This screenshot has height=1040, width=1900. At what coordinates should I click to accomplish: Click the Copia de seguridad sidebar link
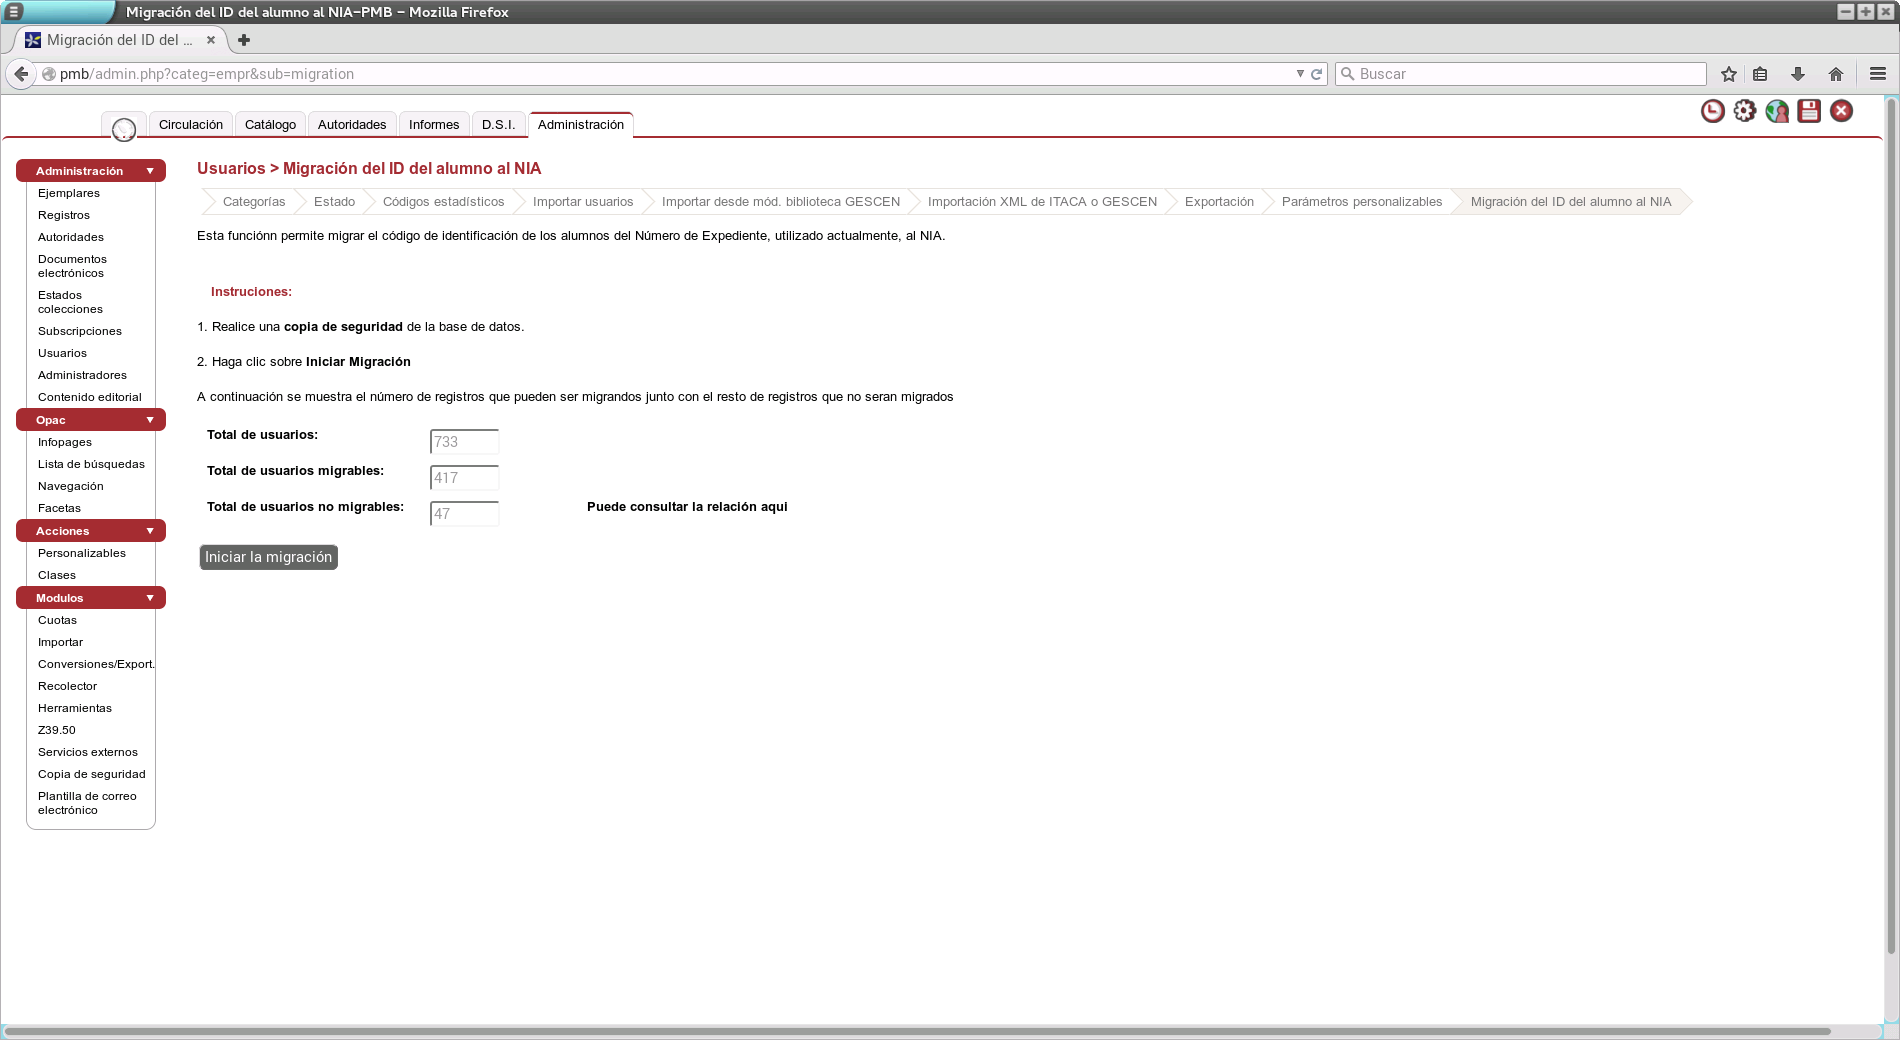point(91,774)
